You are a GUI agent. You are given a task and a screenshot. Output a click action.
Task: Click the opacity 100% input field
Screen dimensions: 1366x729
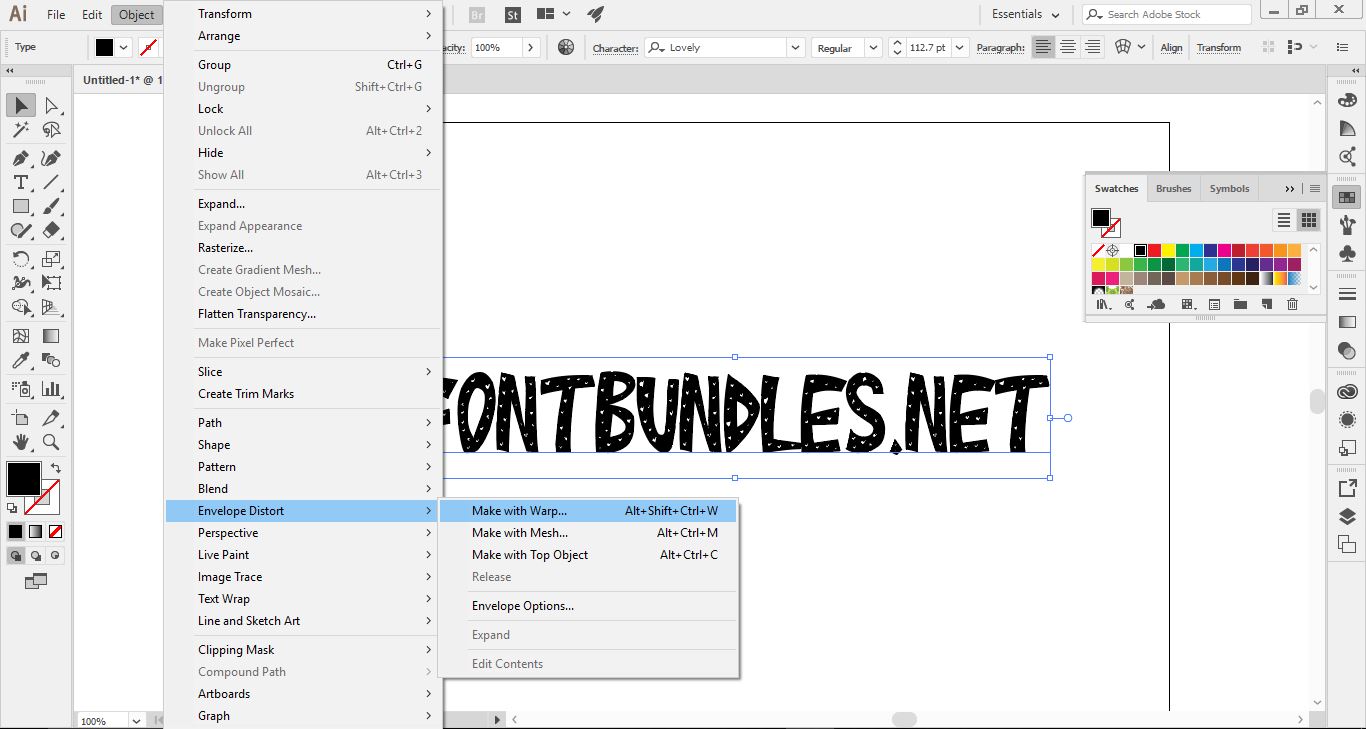pyautogui.click(x=495, y=47)
